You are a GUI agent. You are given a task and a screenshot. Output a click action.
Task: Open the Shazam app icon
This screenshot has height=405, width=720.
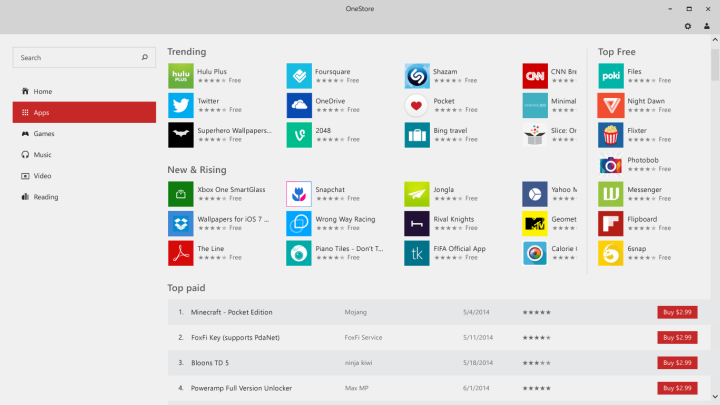click(x=417, y=76)
